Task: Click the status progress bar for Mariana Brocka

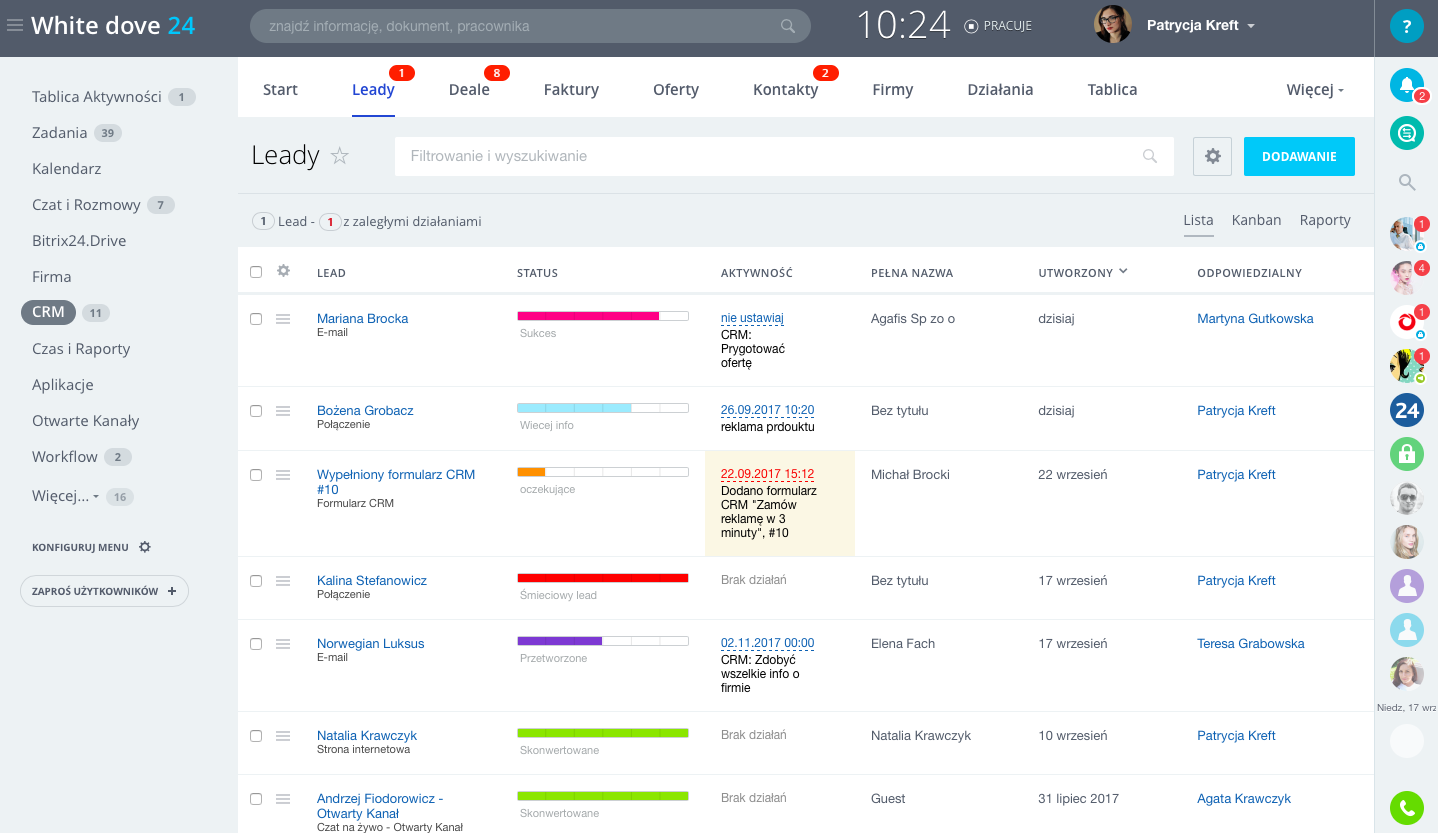Action: pyautogui.click(x=602, y=316)
